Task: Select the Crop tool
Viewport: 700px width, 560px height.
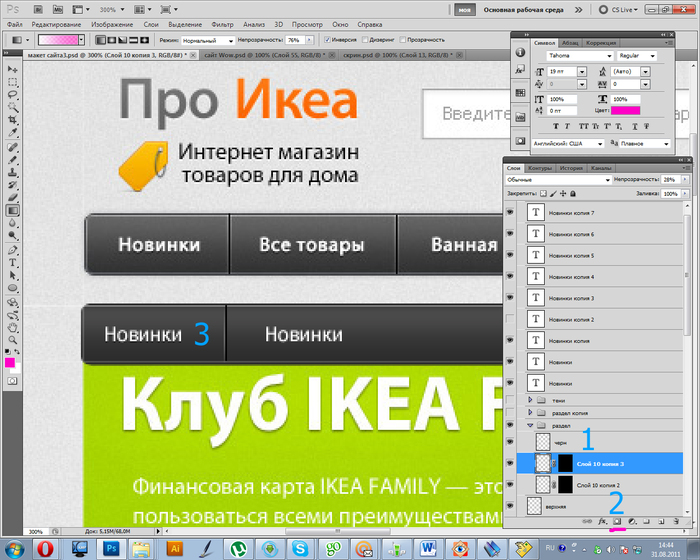Action: click(x=12, y=120)
